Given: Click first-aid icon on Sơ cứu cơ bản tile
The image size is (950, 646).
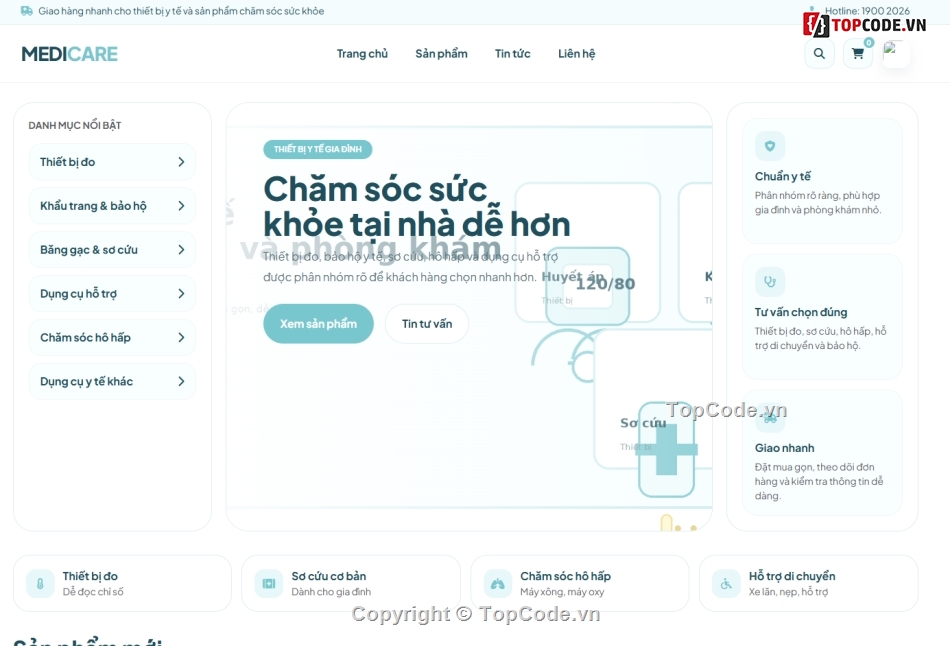Looking at the screenshot, I should pyautogui.click(x=268, y=584).
